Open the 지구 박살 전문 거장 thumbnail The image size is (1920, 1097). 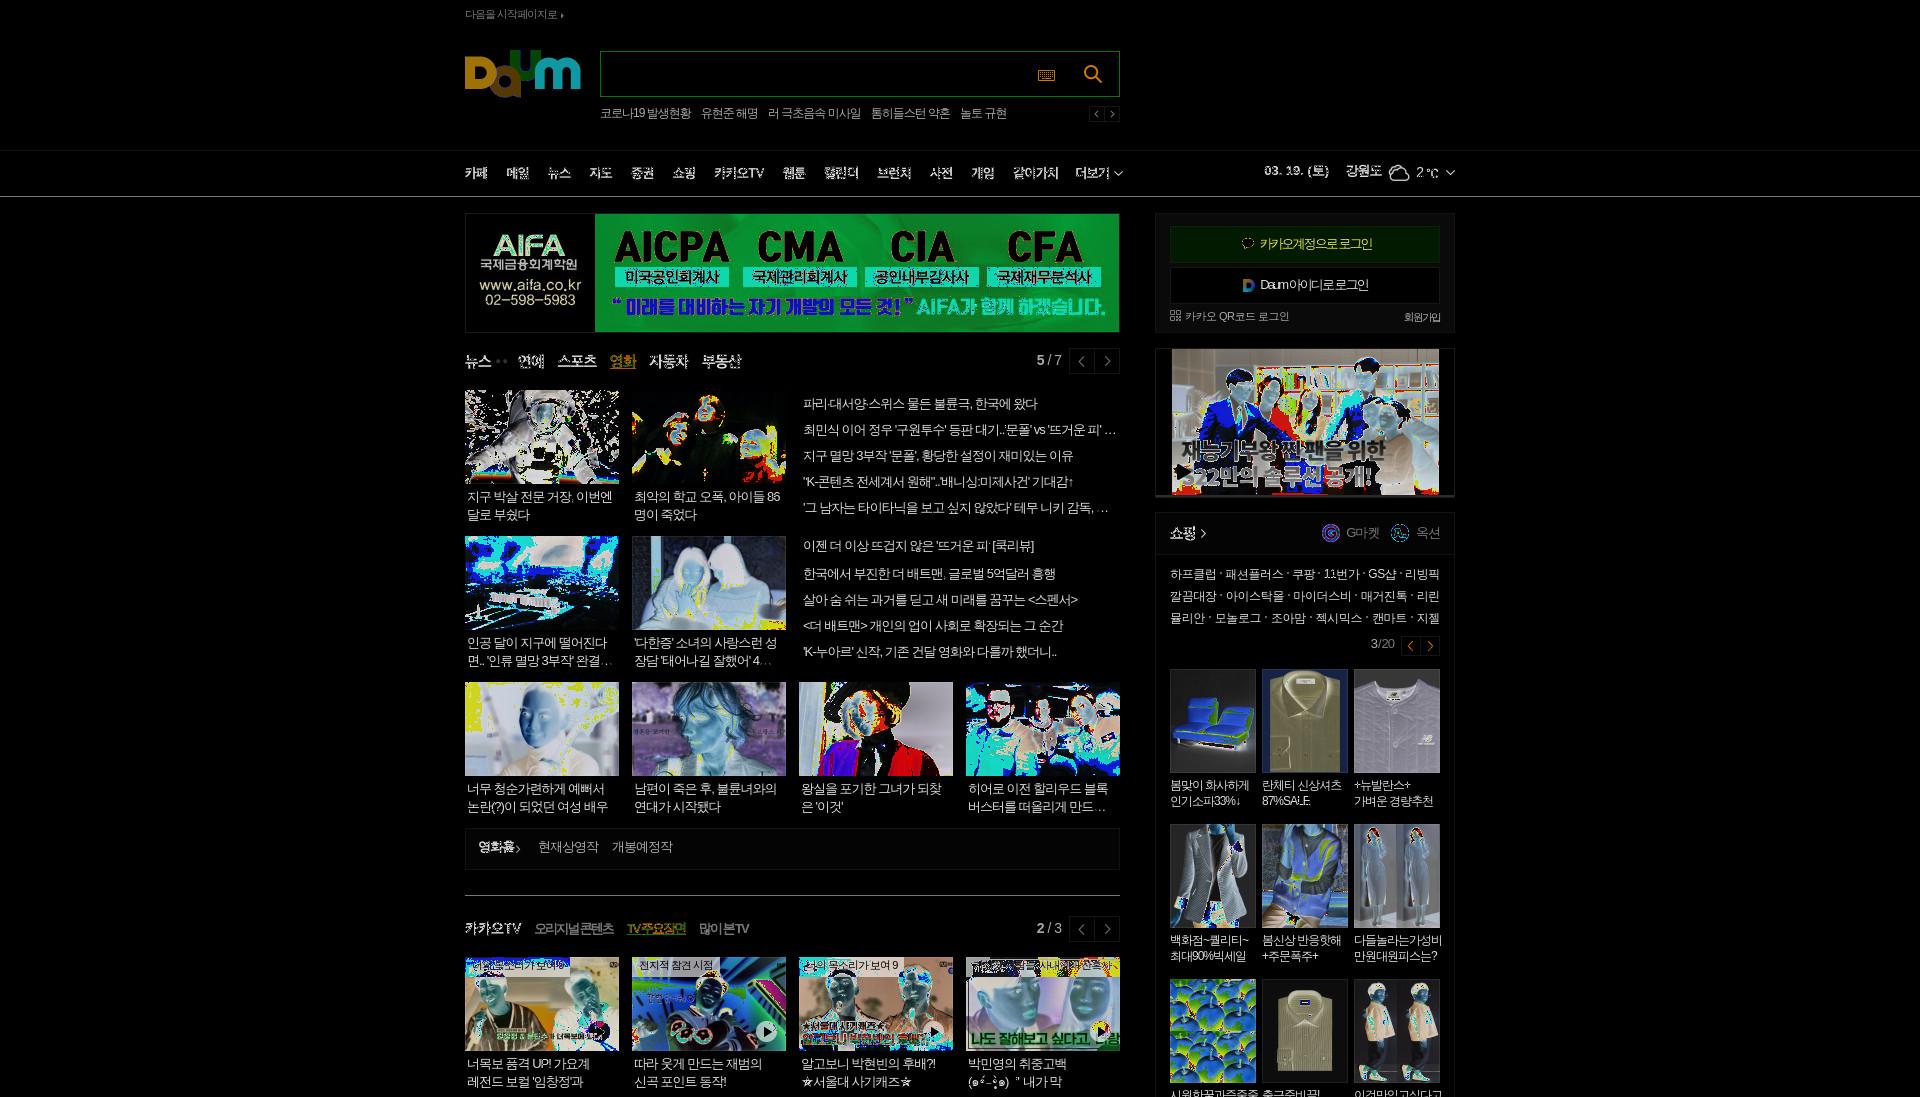(542, 437)
